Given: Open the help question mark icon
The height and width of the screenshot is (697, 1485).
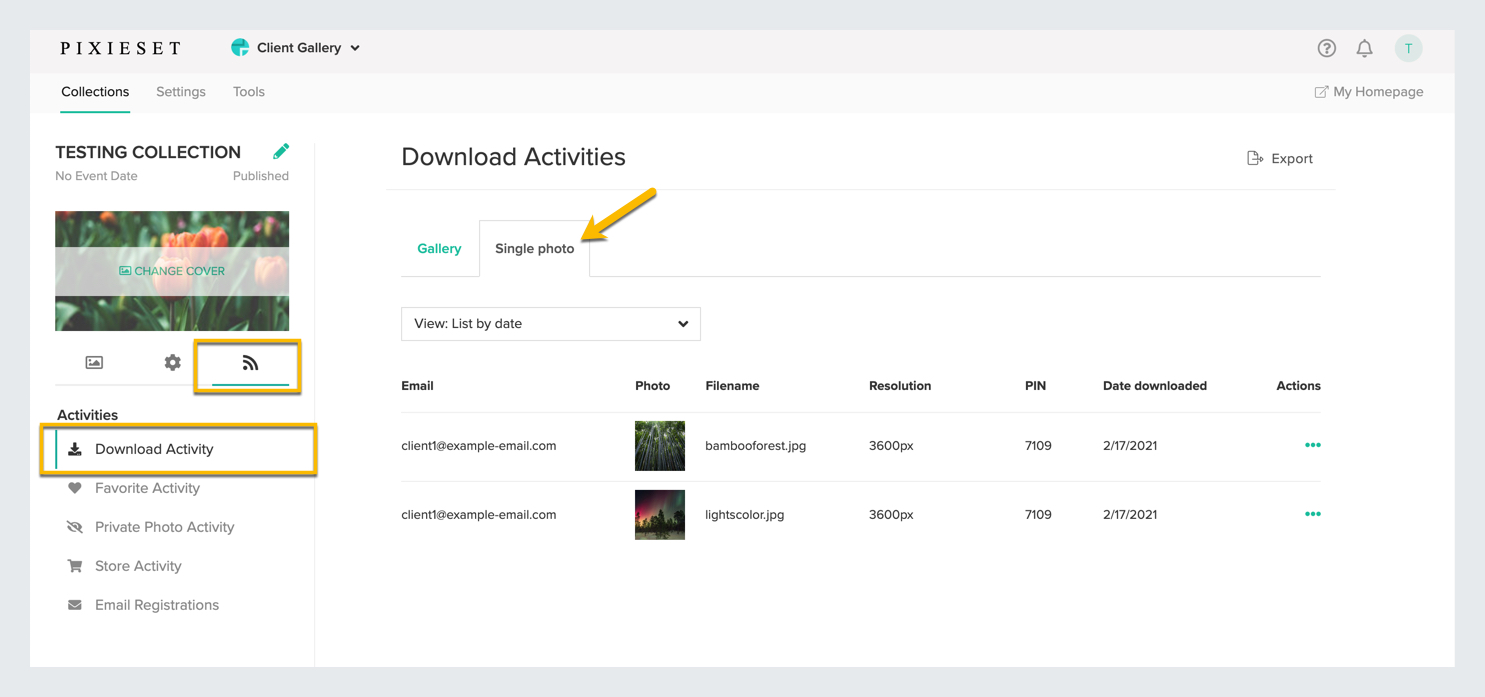Looking at the screenshot, I should pyautogui.click(x=1326, y=48).
